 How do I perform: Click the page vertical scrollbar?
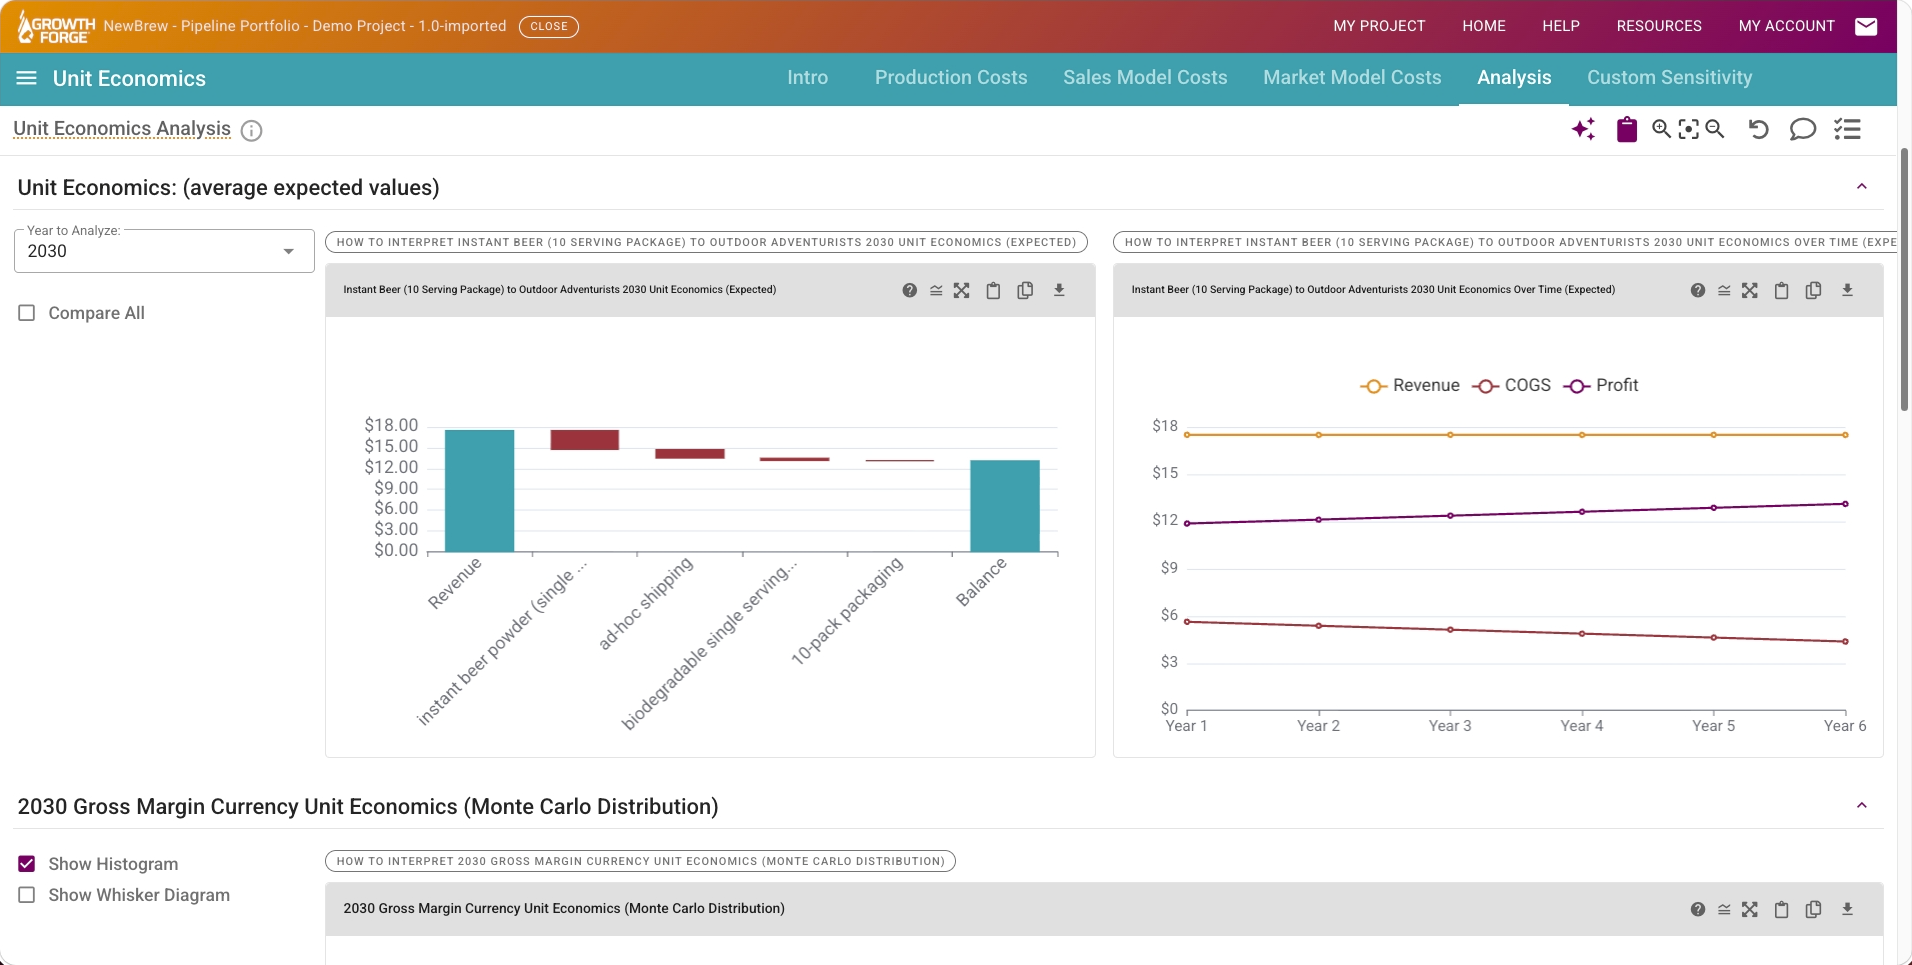pos(1904,280)
